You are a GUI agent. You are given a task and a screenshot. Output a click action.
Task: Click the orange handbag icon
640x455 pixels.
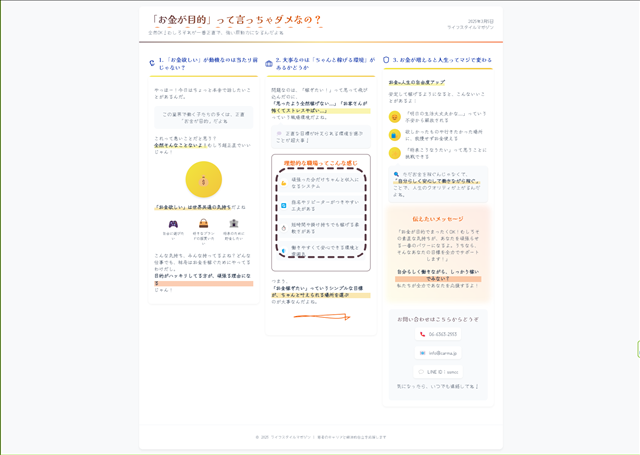coord(203,223)
